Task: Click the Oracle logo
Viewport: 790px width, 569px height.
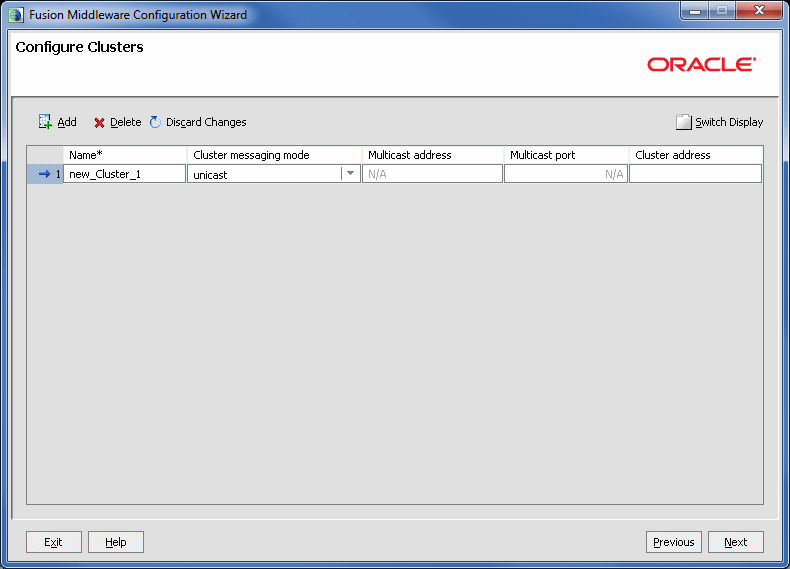Action: tap(701, 65)
